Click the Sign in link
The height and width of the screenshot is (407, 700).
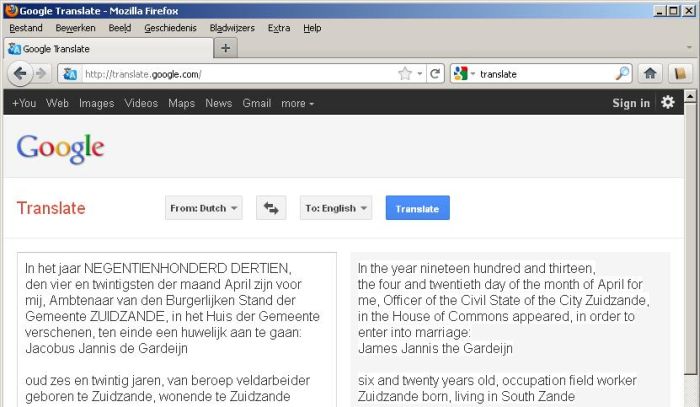[631, 103]
